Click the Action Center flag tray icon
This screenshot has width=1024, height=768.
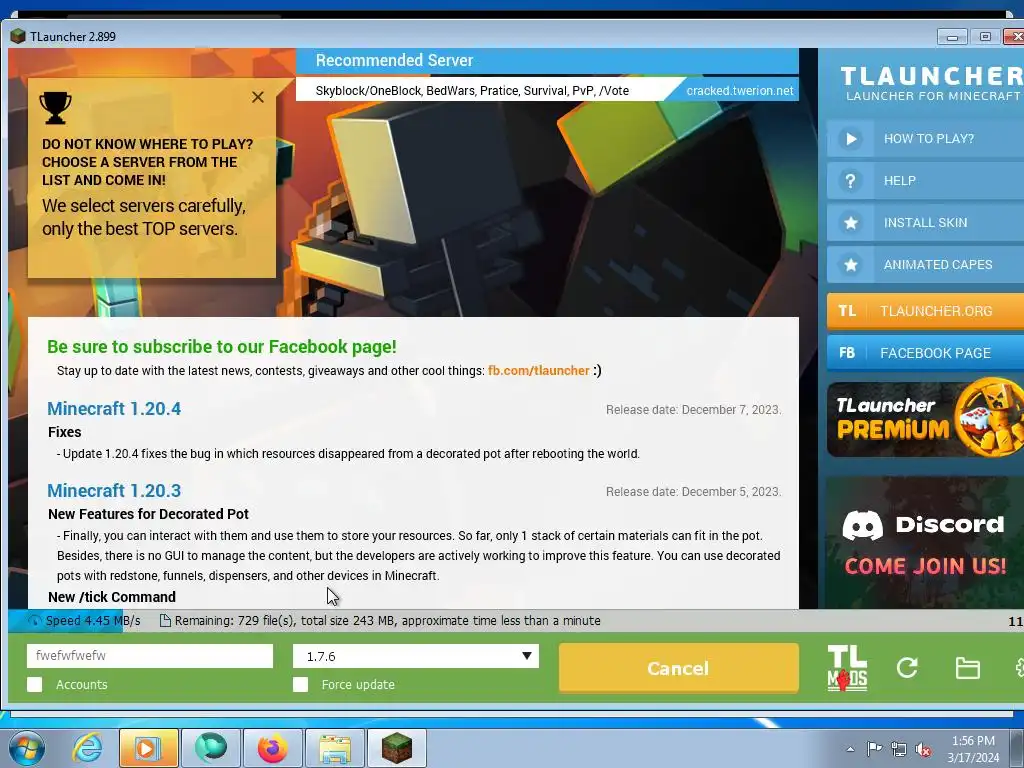874,748
